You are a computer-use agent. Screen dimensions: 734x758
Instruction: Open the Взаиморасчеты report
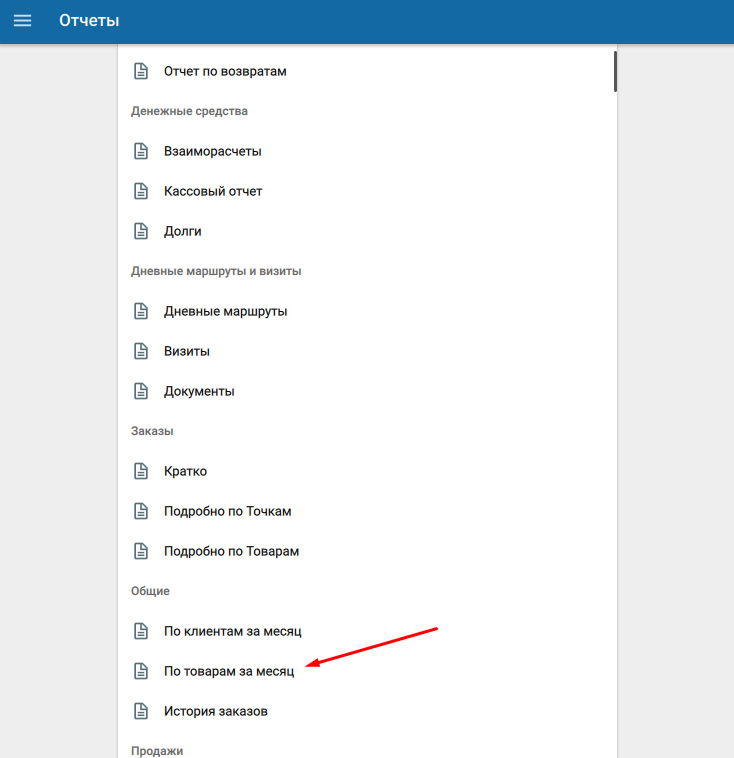212,151
